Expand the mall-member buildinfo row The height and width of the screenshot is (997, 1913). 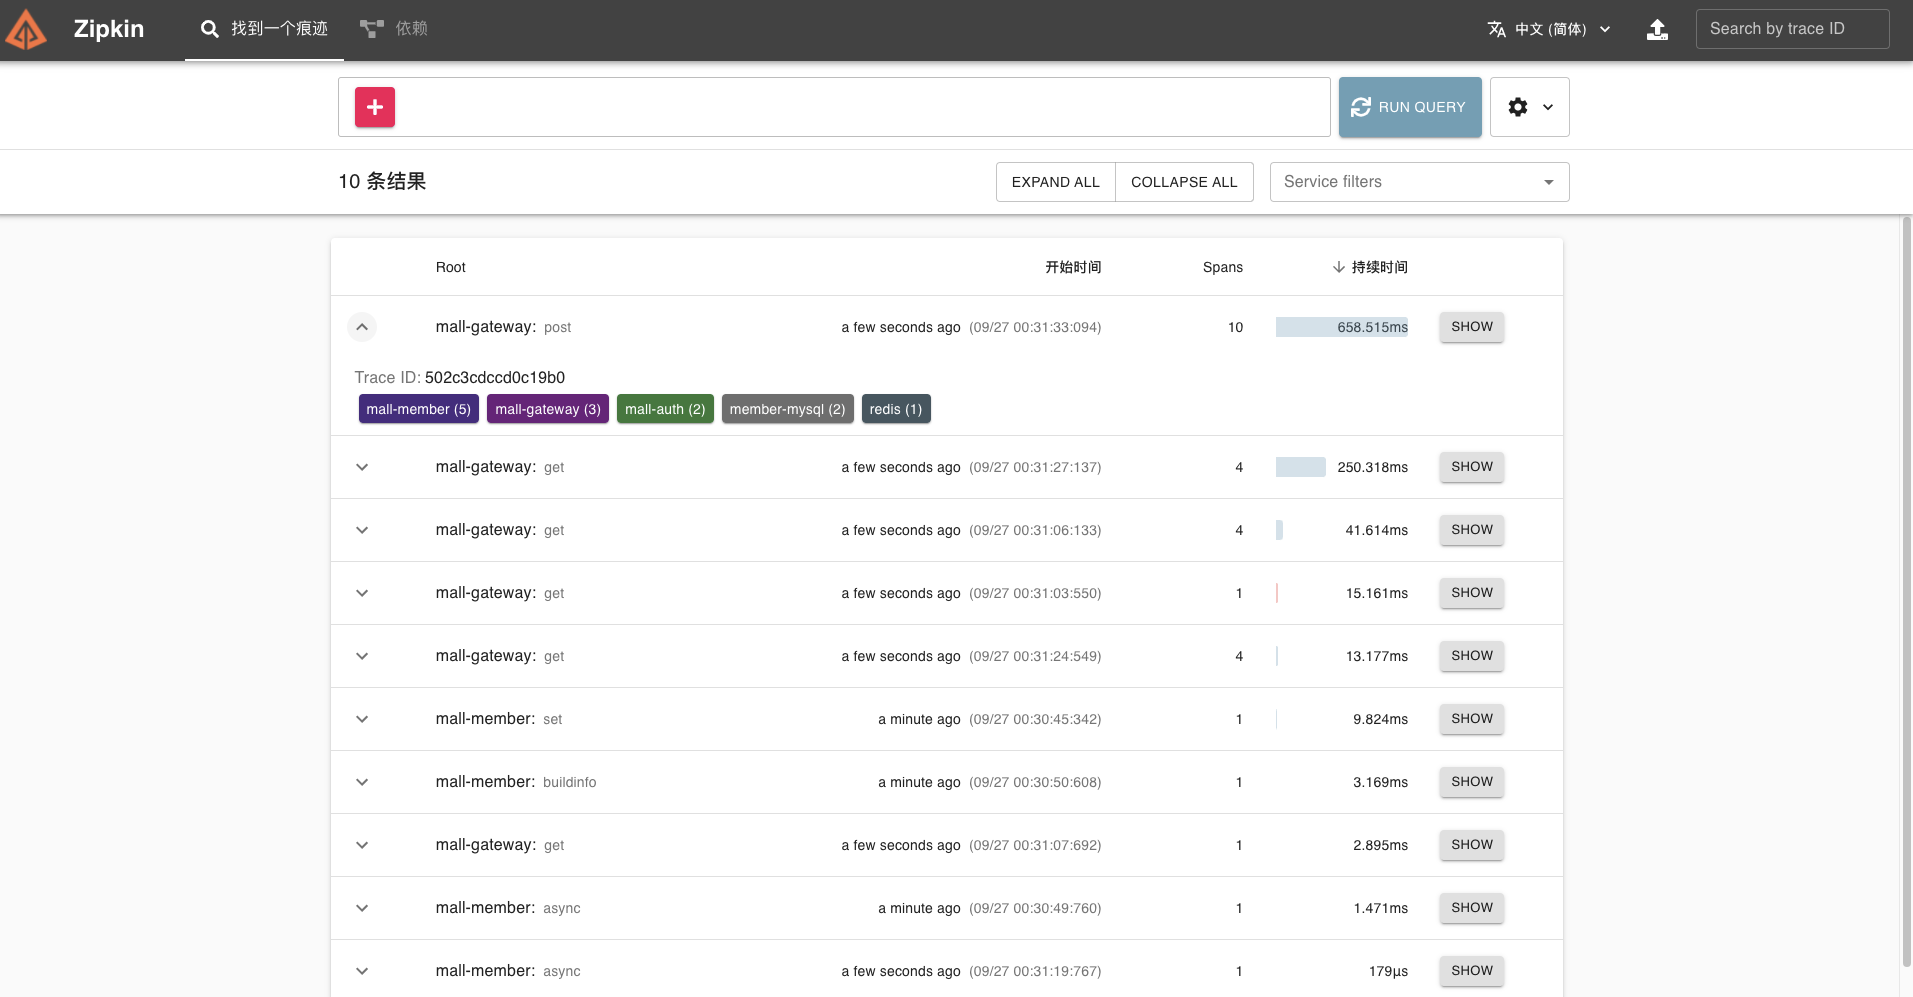point(362,782)
